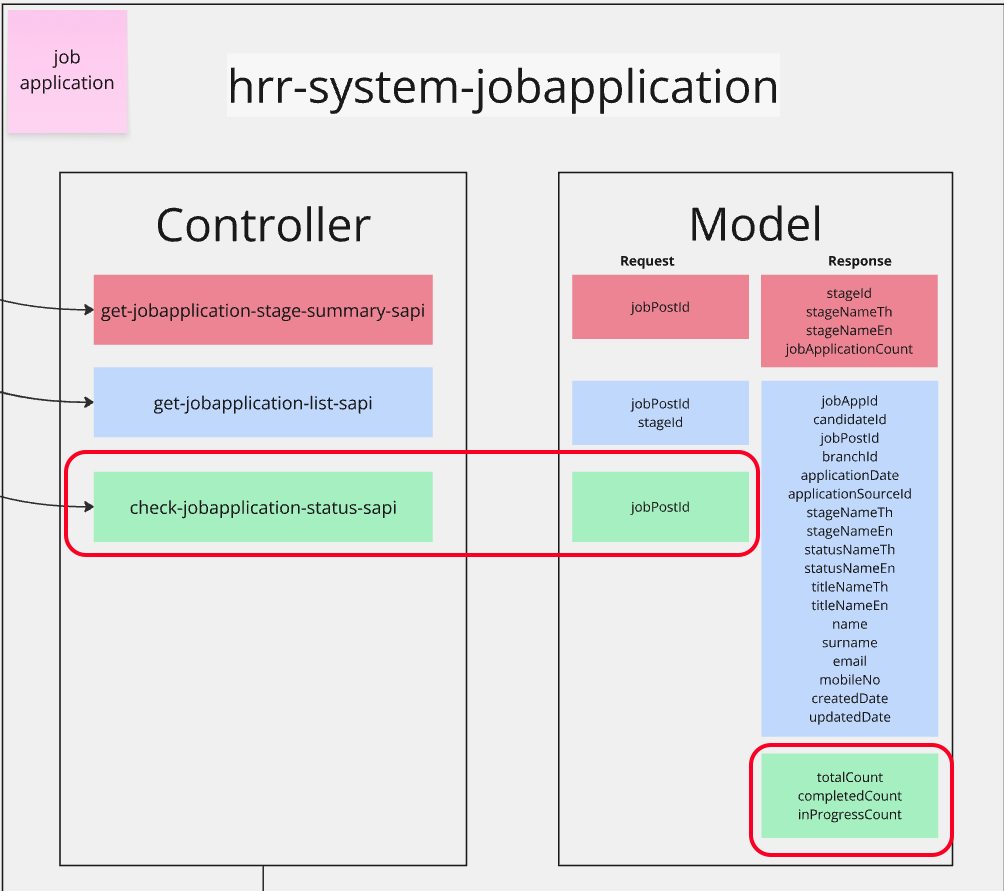Select the Controller heading
Viewport: 1004px width, 891px height.
pos(263,225)
